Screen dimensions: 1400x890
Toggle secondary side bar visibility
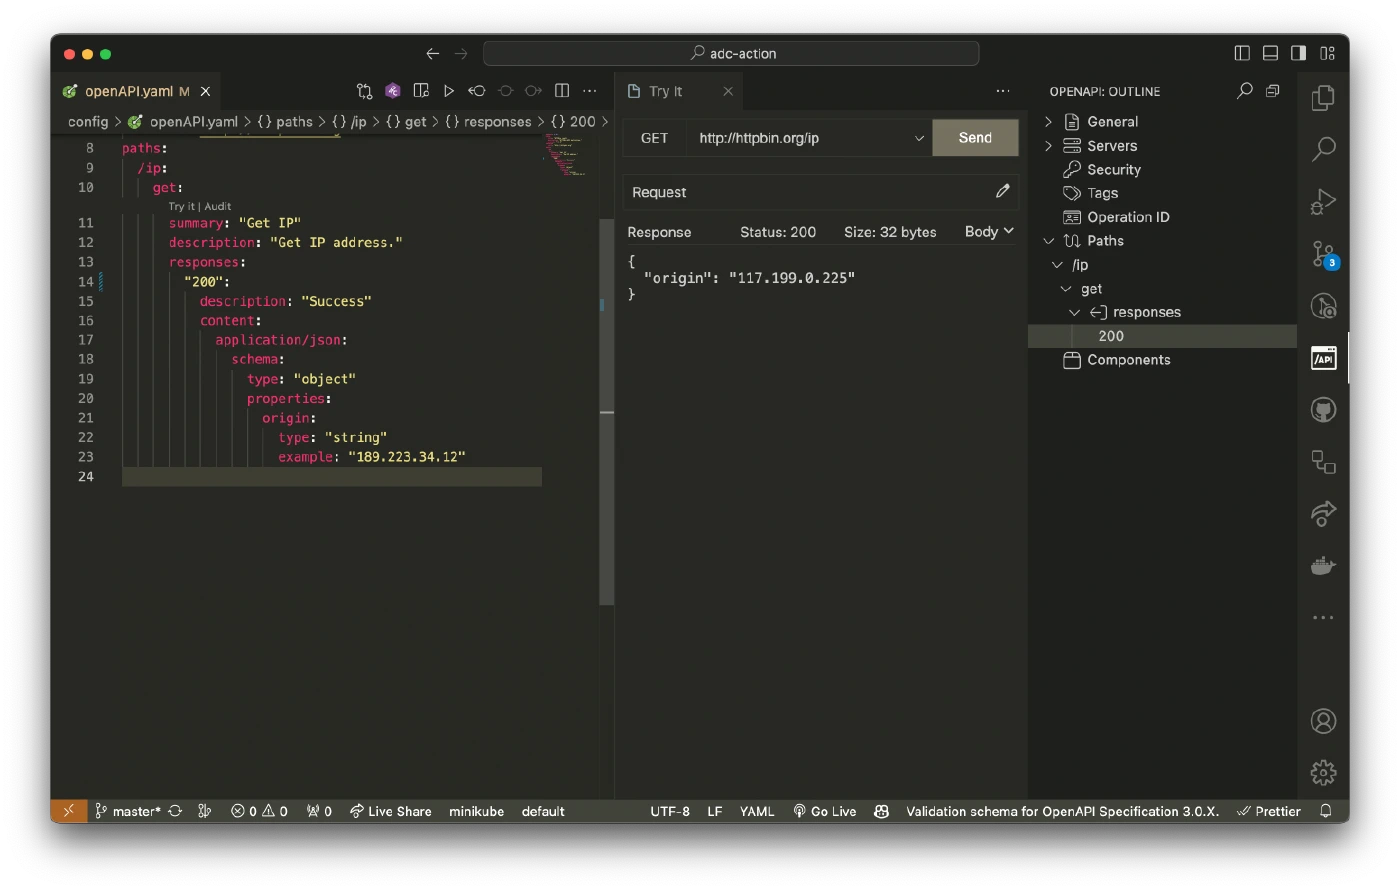1298,53
